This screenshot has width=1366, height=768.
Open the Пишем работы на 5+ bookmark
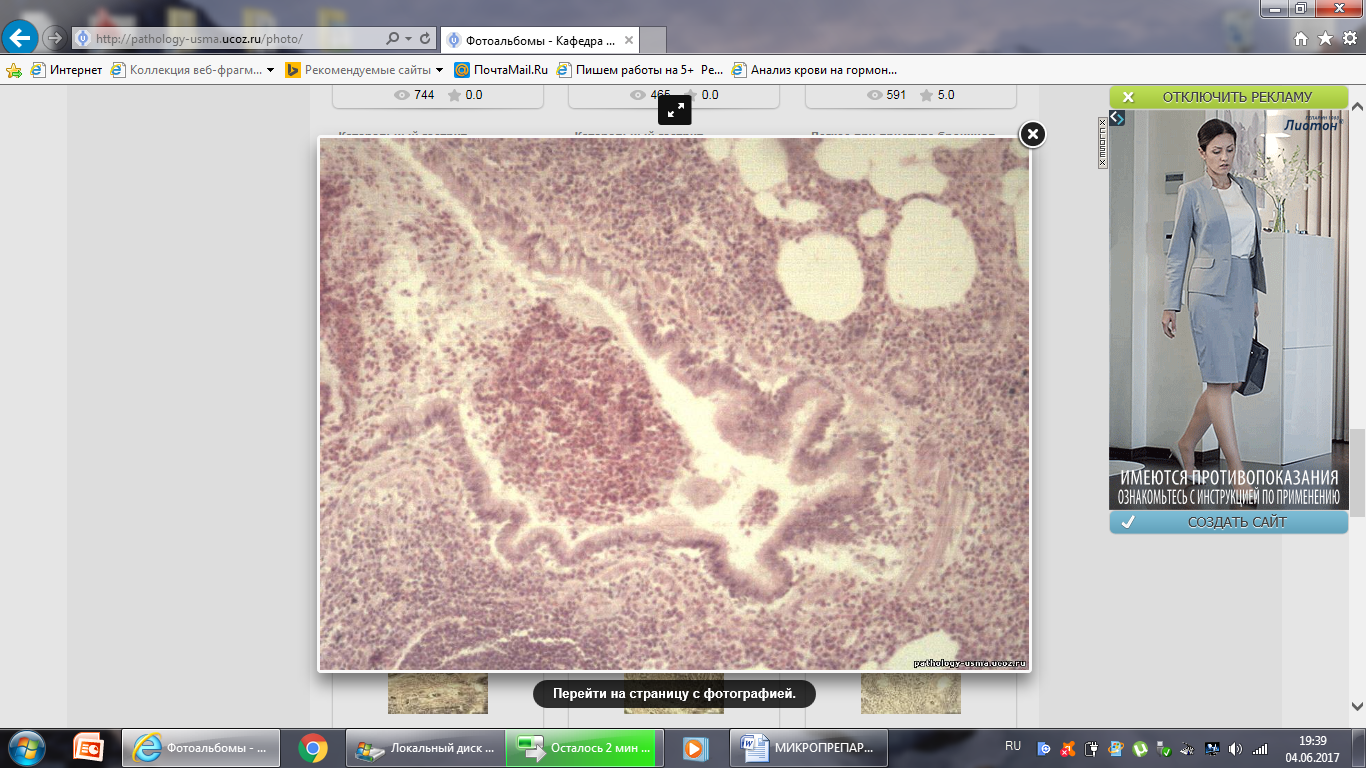639,70
